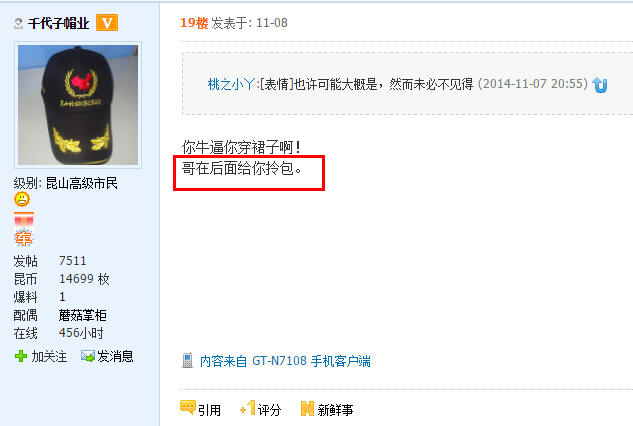Viewport: 633px width, 426px height.
Task: Open the quoted user 桃之小丫 link
Action: coord(231,84)
